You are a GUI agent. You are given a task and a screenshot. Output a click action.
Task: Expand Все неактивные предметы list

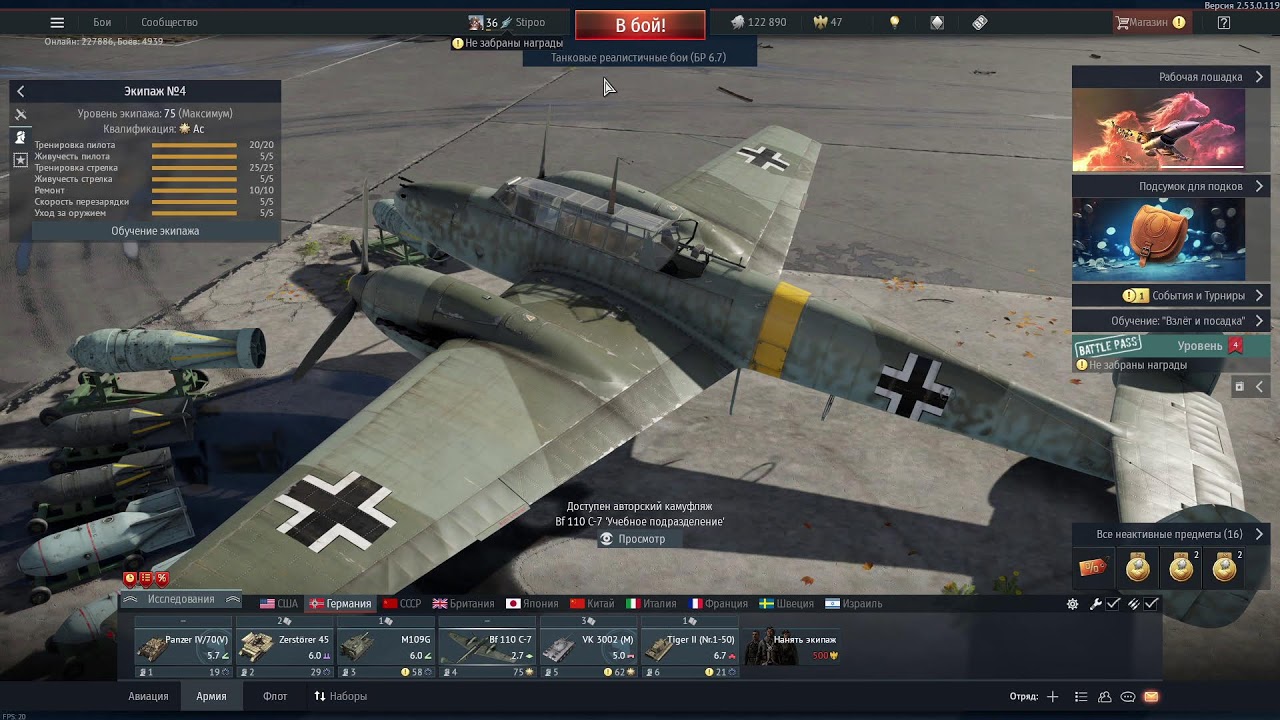coord(1171,534)
